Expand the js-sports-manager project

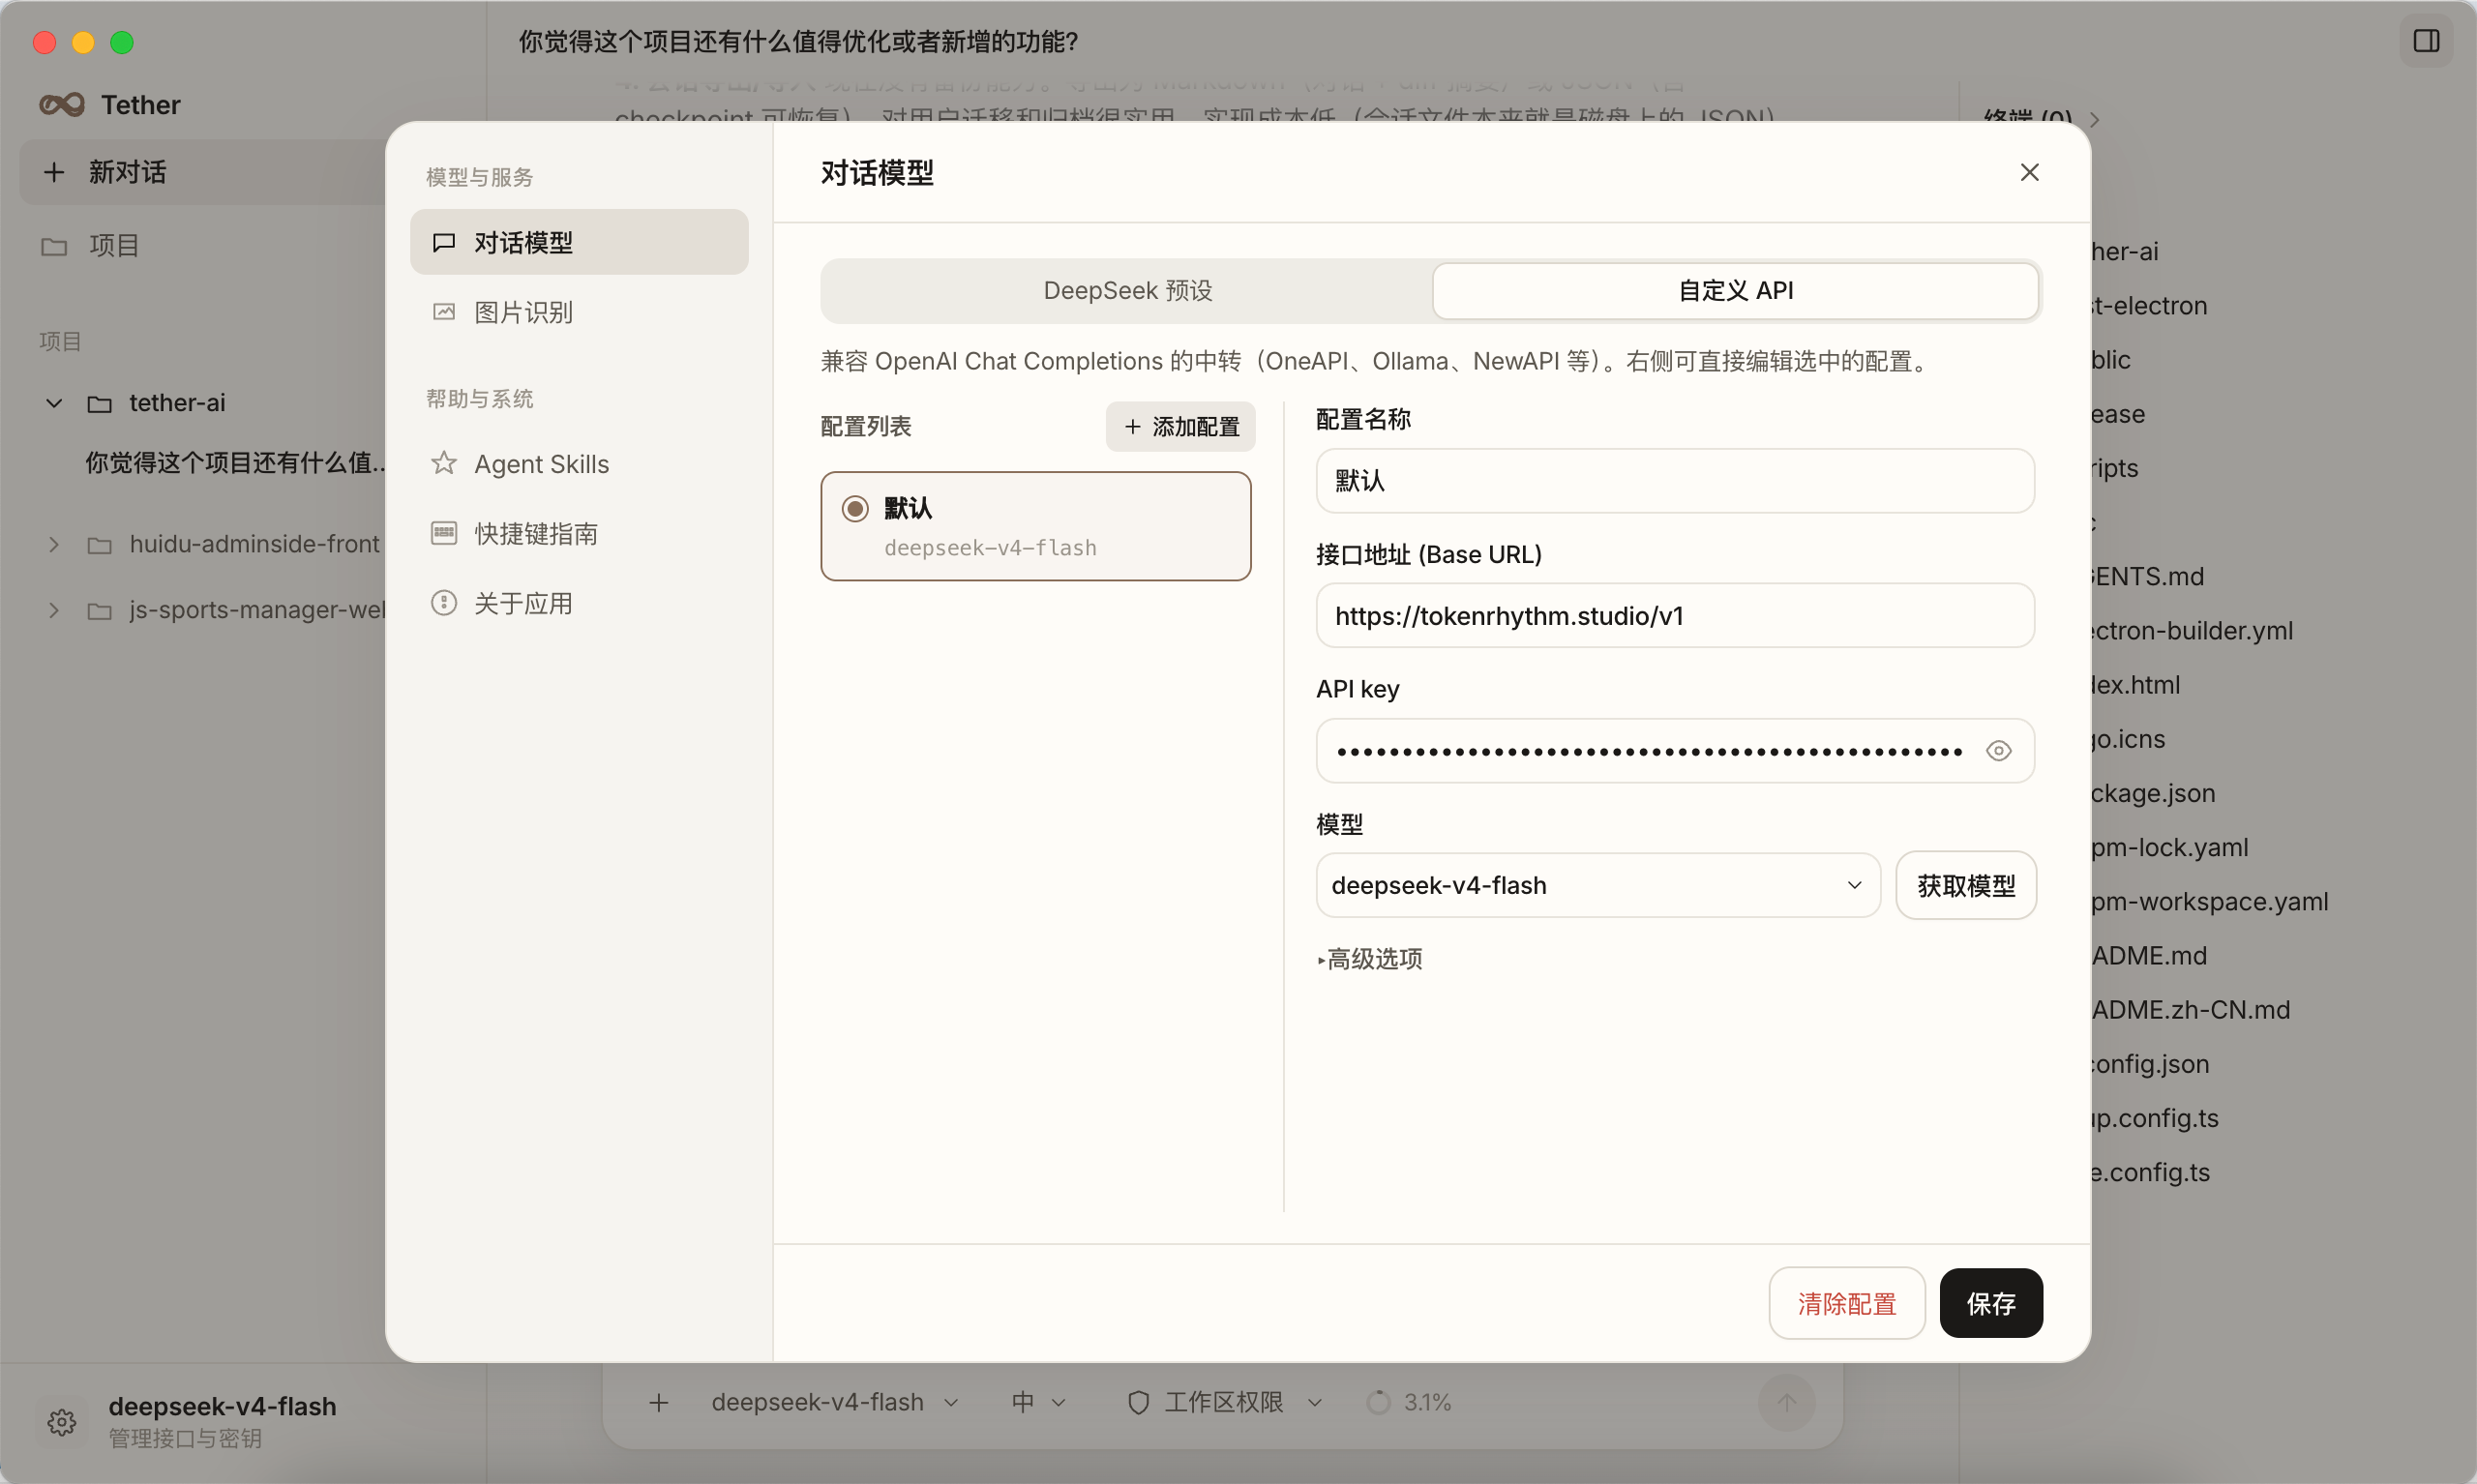pos(54,610)
